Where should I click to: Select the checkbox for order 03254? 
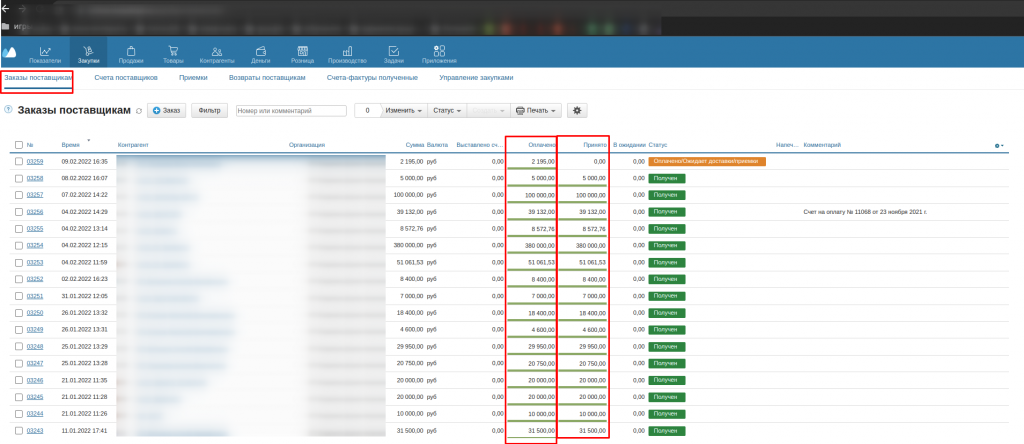pyautogui.click(x=19, y=245)
